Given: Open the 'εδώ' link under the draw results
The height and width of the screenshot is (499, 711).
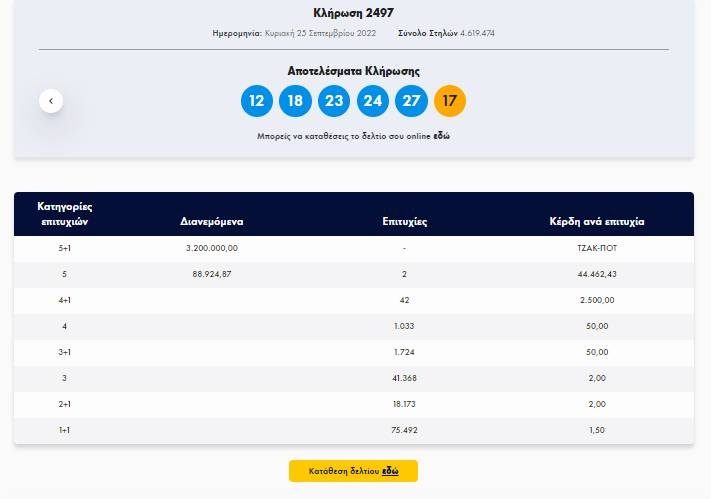Looking at the screenshot, I should point(441,135).
